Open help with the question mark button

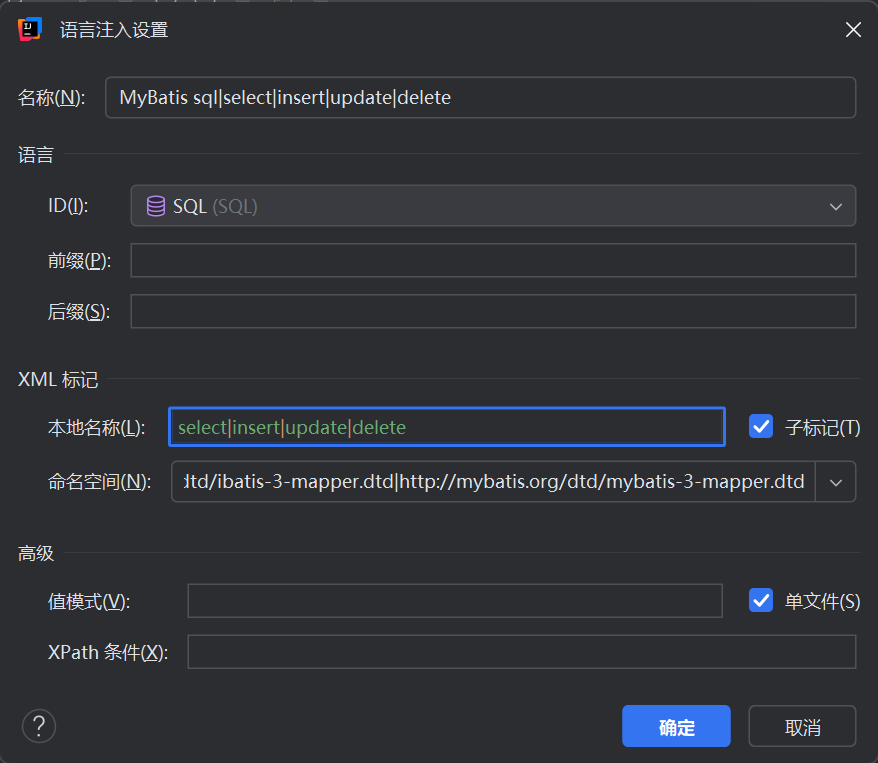[39, 726]
